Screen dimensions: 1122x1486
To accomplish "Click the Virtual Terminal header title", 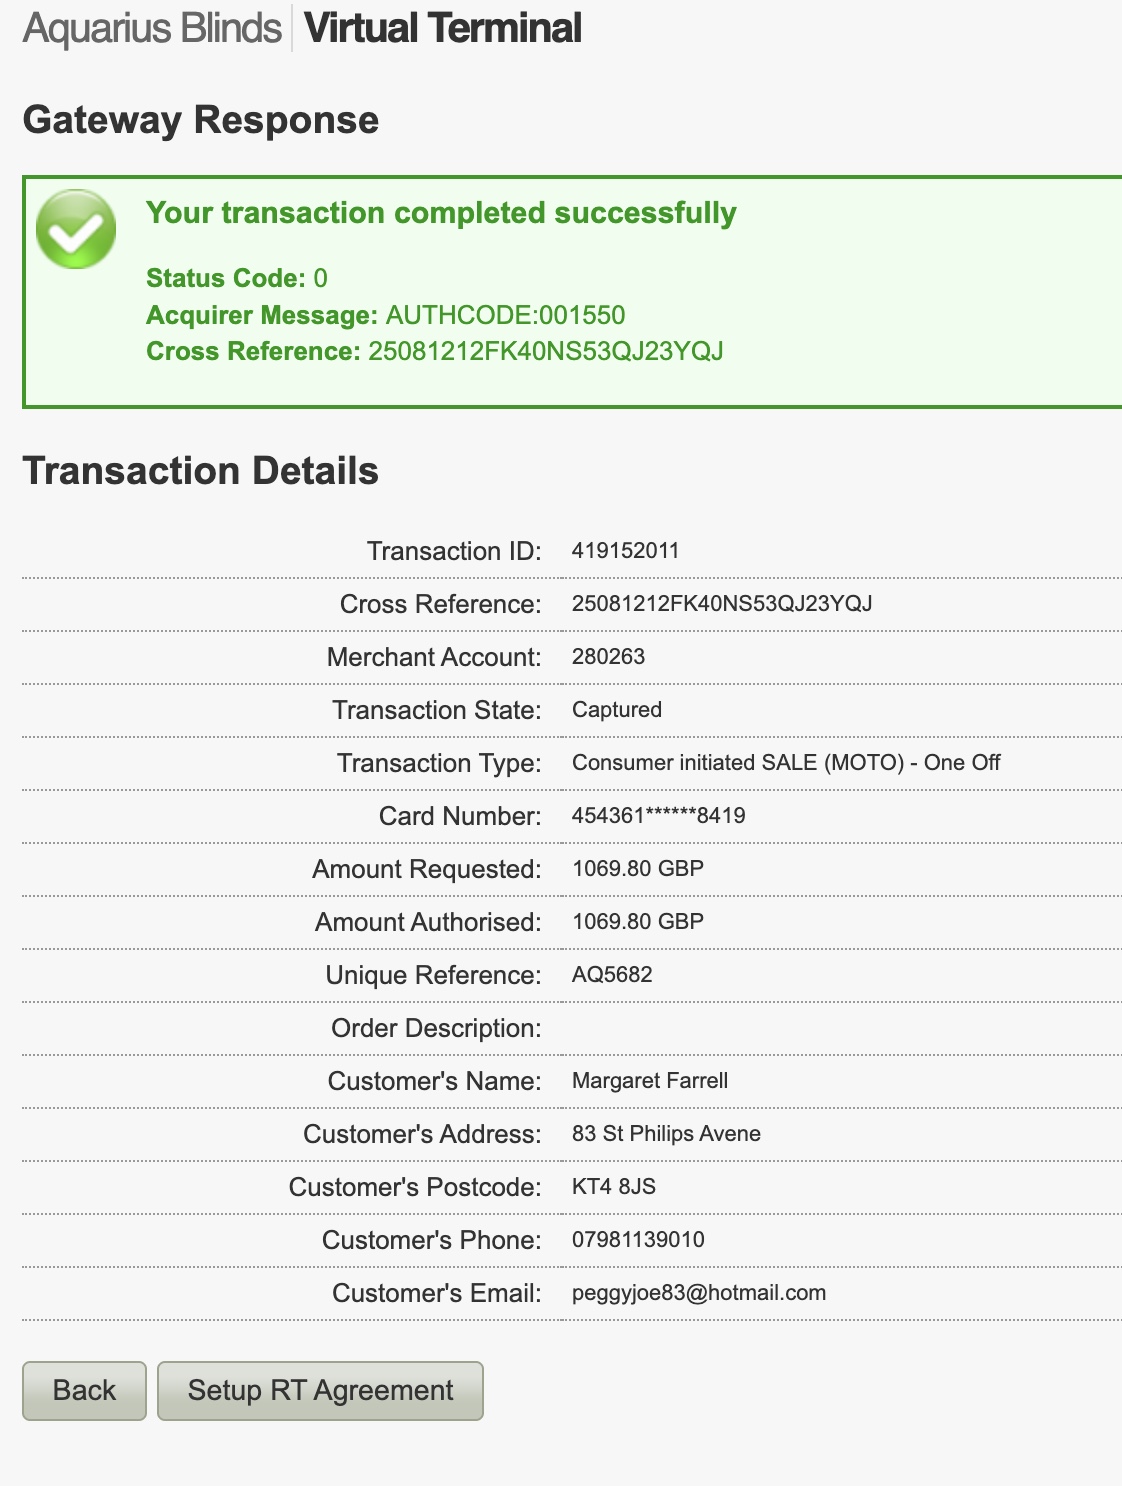I will pos(443,28).
